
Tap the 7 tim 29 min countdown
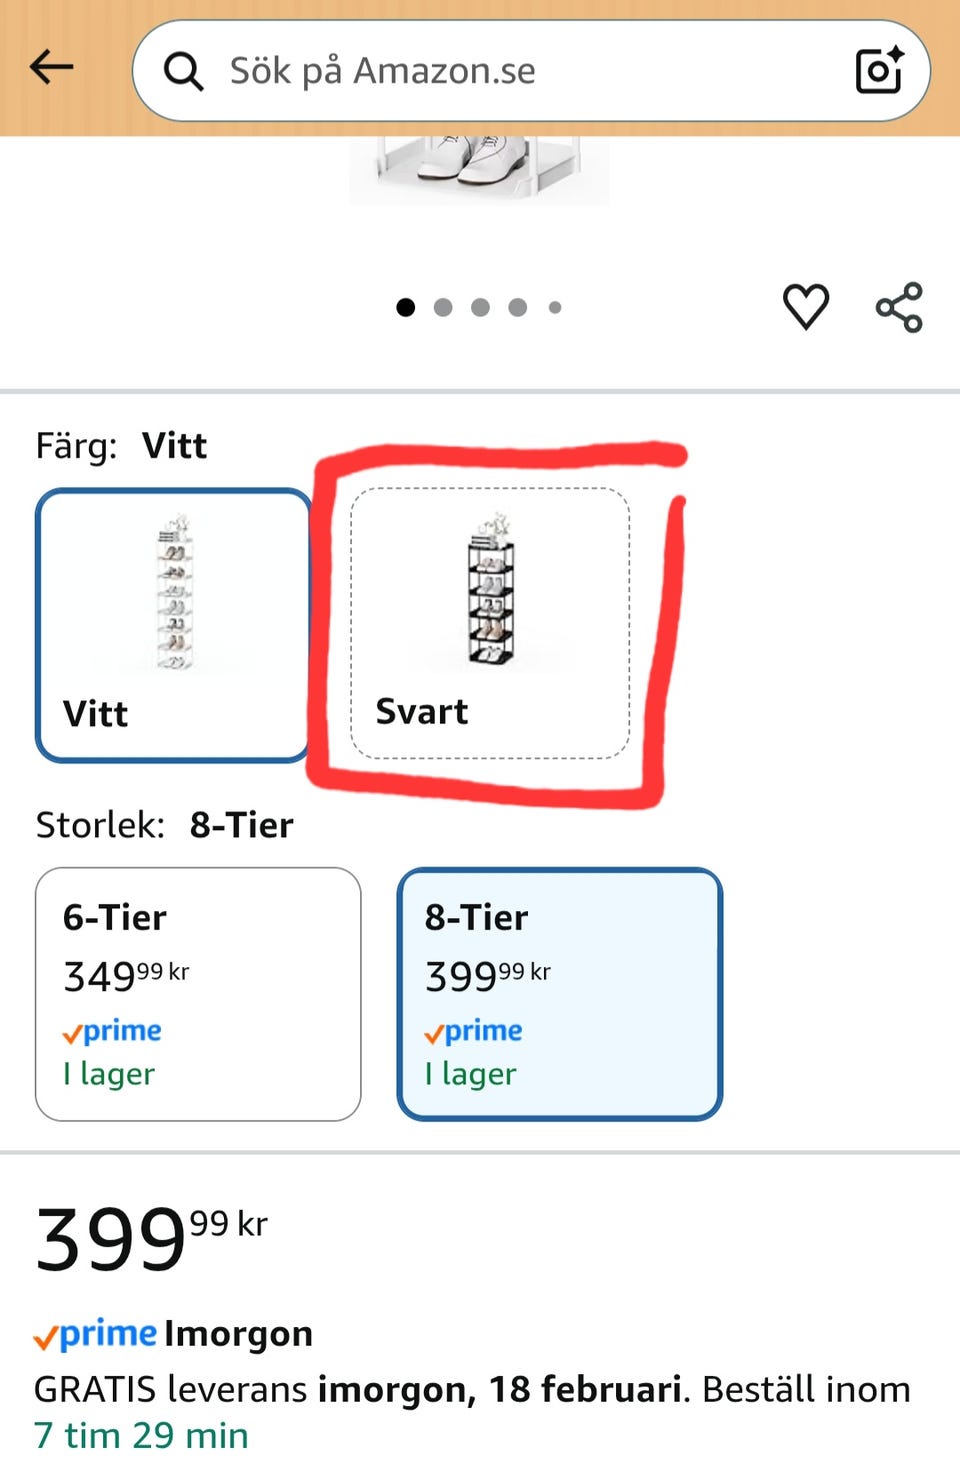click(x=141, y=1435)
